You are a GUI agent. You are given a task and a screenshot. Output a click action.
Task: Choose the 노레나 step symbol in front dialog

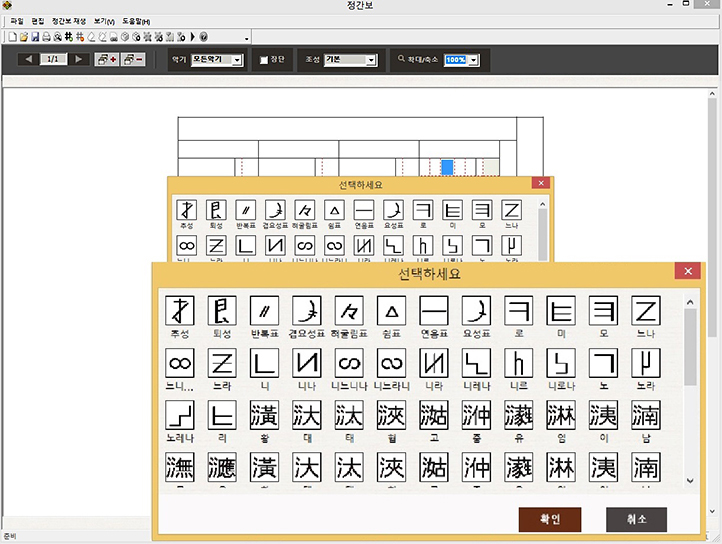(180, 415)
